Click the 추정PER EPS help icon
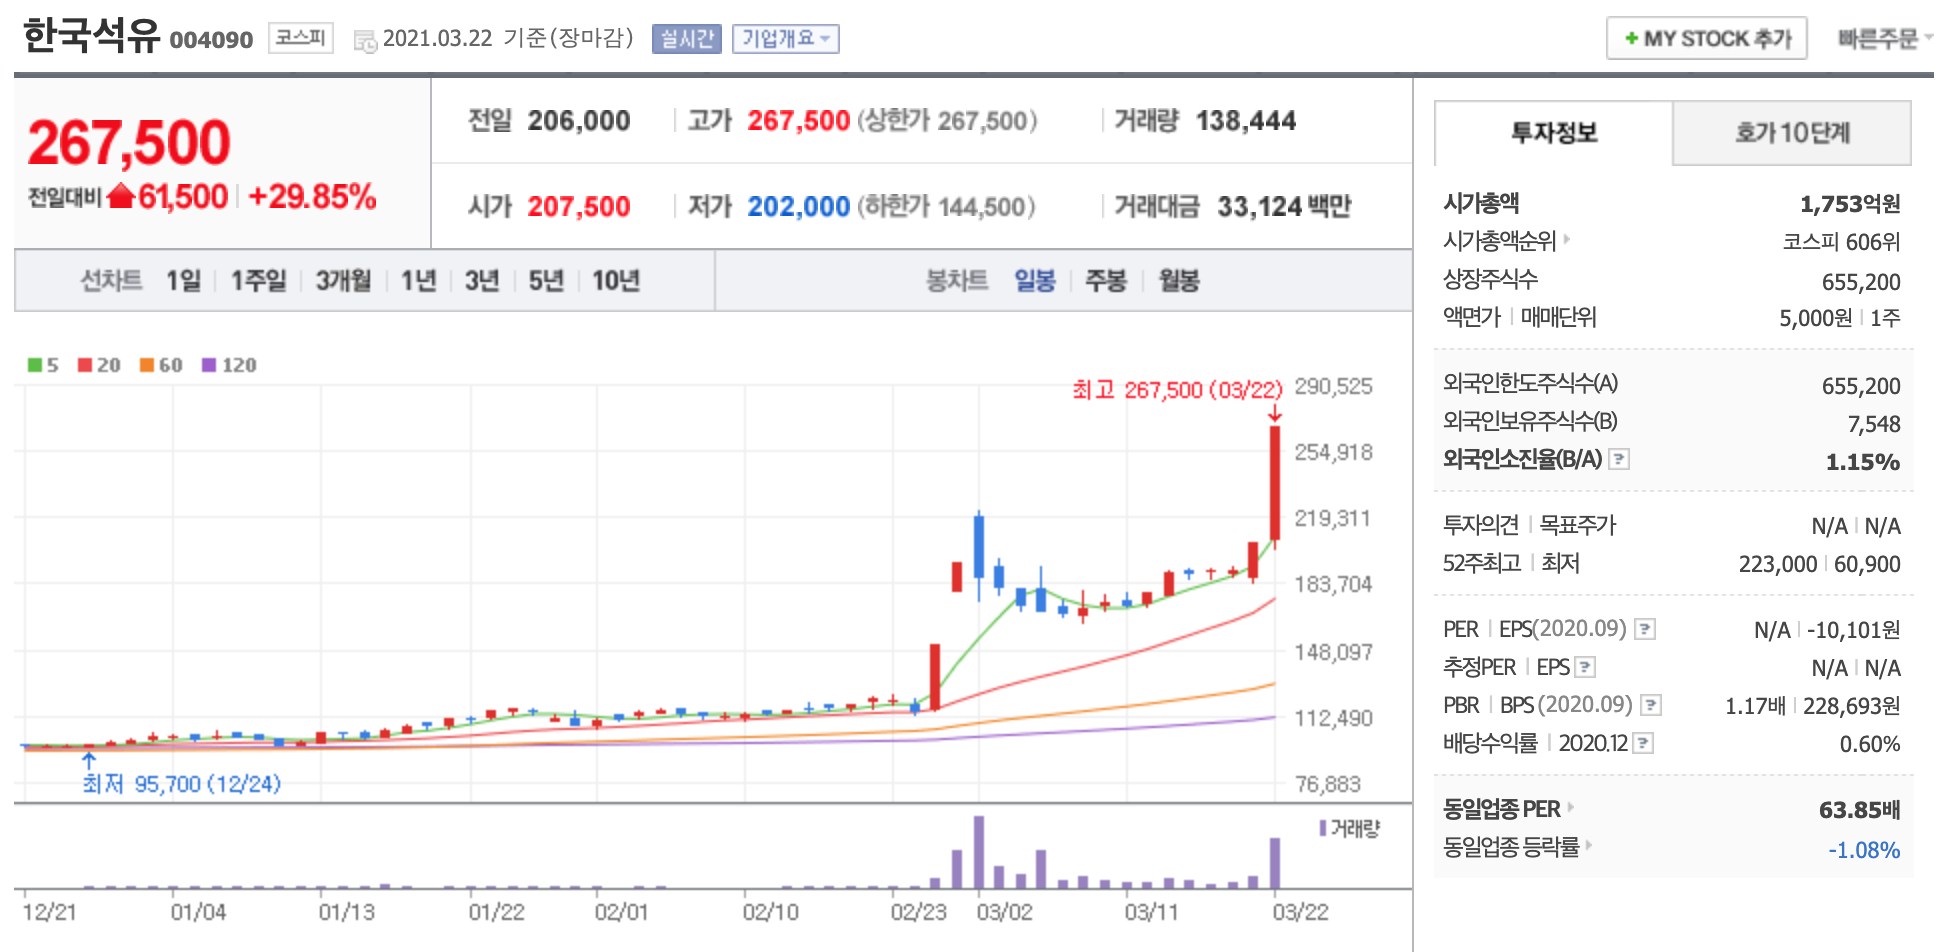 point(1585,667)
